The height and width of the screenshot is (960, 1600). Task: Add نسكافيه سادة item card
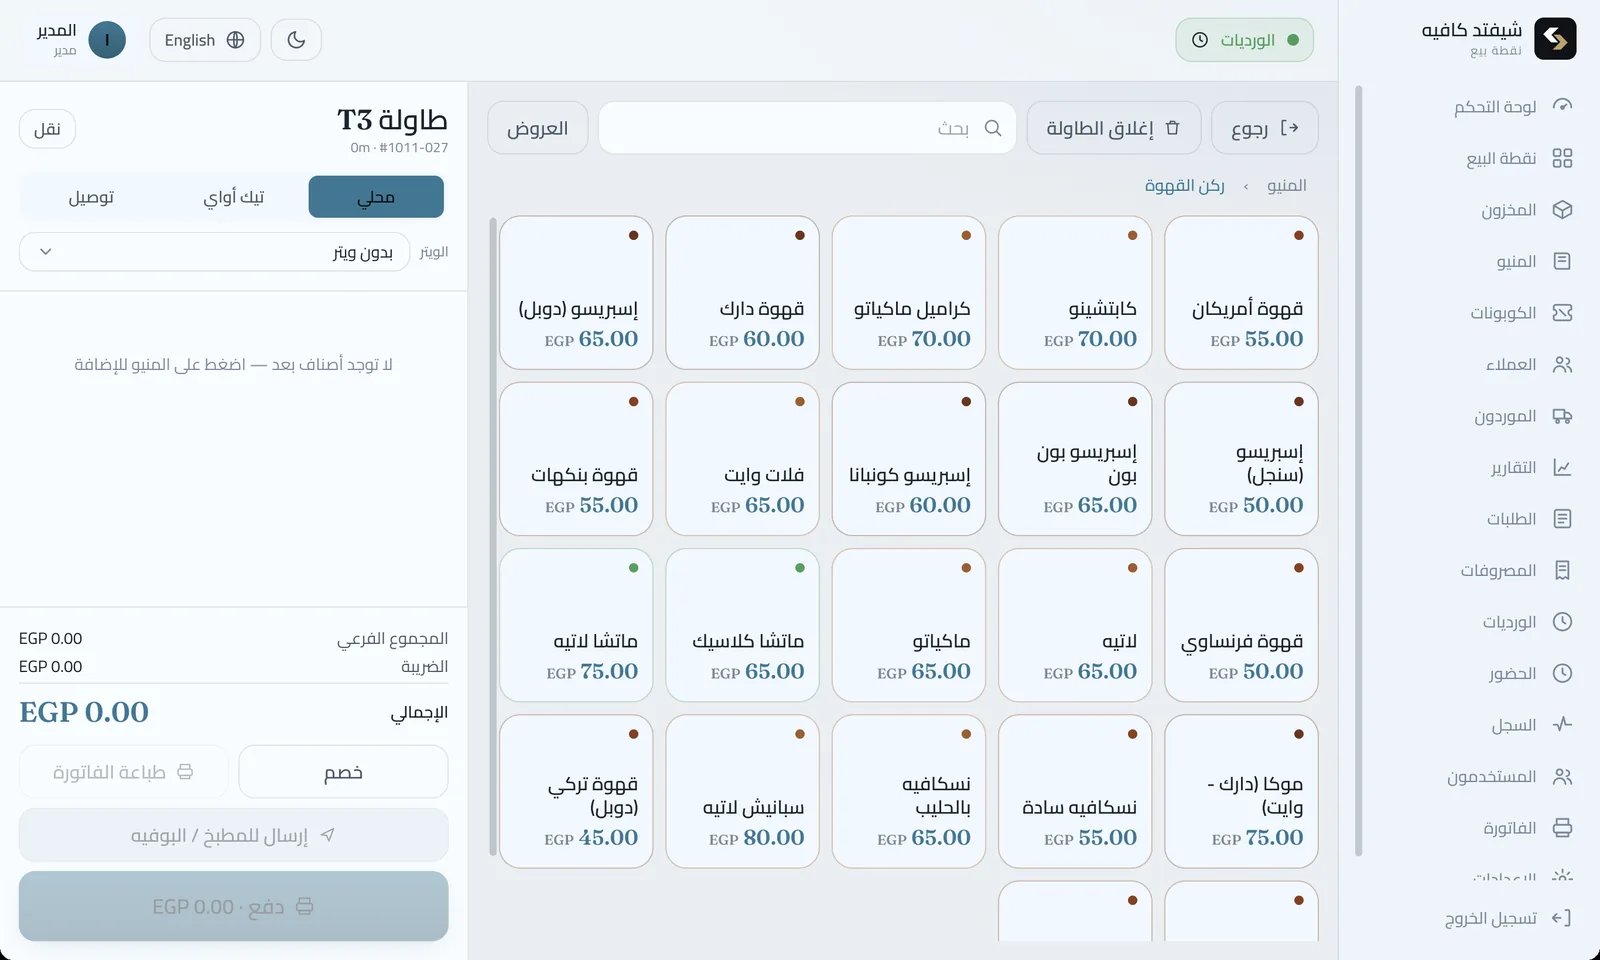point(1075,791)
